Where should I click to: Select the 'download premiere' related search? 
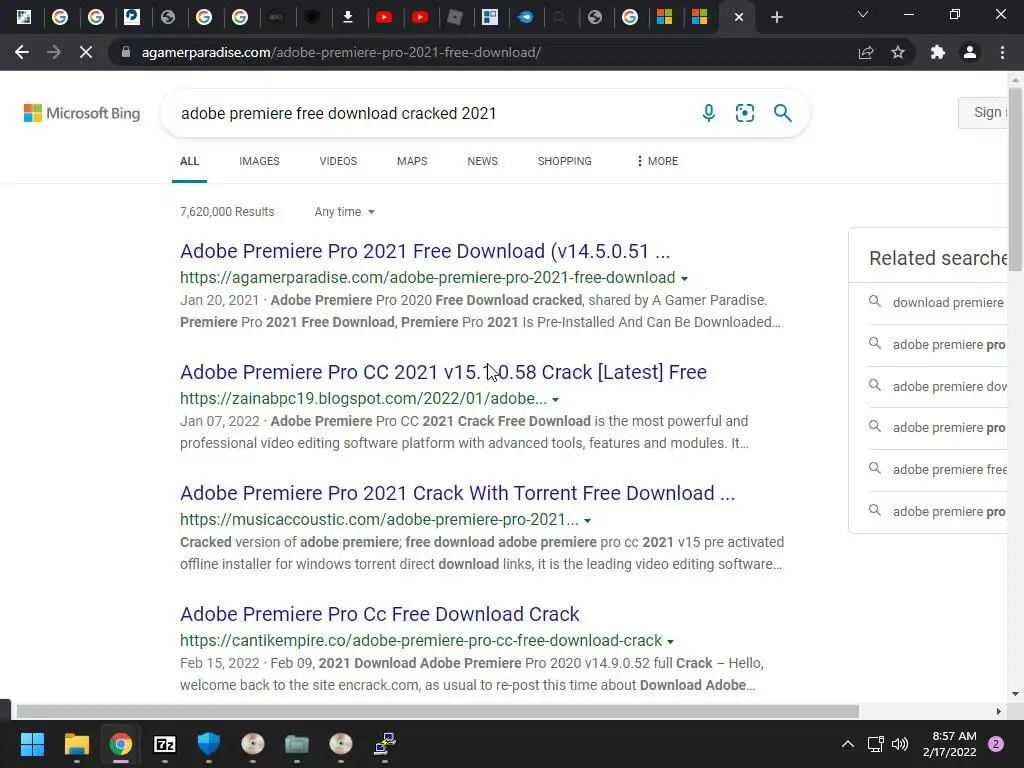[948, 302]
